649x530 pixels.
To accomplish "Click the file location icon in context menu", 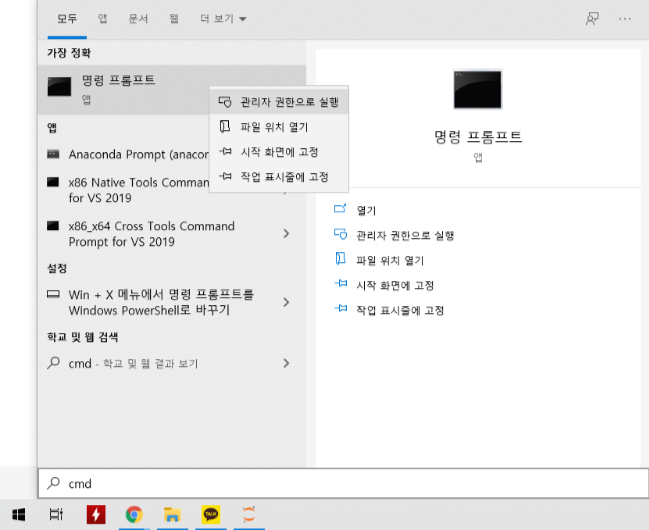I will pos(225,126).
